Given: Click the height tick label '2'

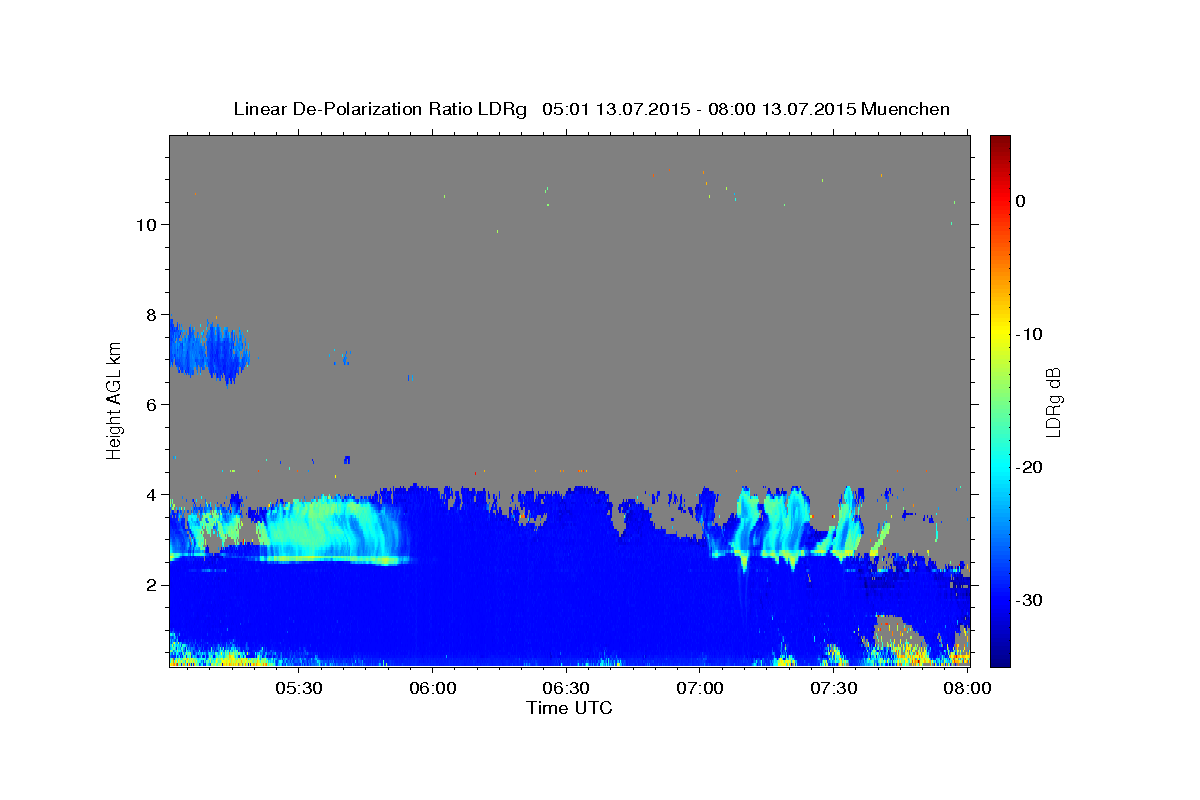Looking at the screenshot, I should 149,584.
